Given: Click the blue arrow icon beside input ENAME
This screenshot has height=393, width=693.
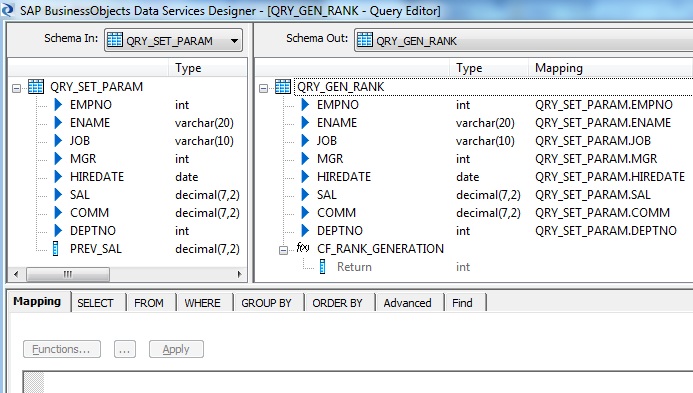Looking at the screenshot, I should [x=58, y=122].
